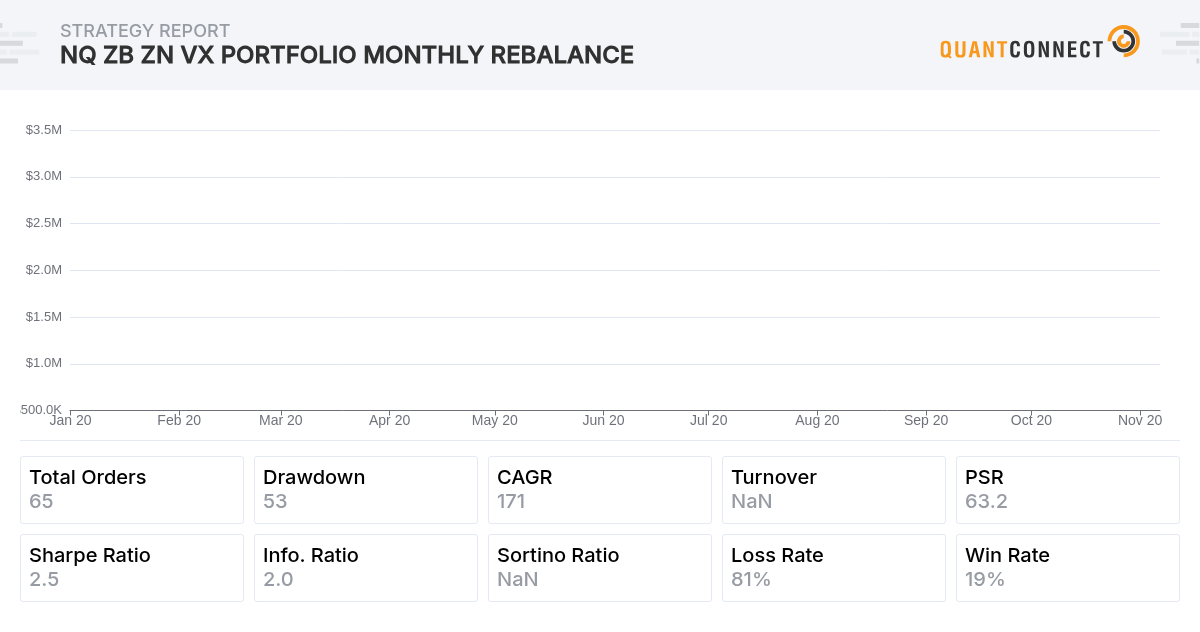Click the Feb 20 x-axis label
The image size is (1200, 632).
click(179, 420)
